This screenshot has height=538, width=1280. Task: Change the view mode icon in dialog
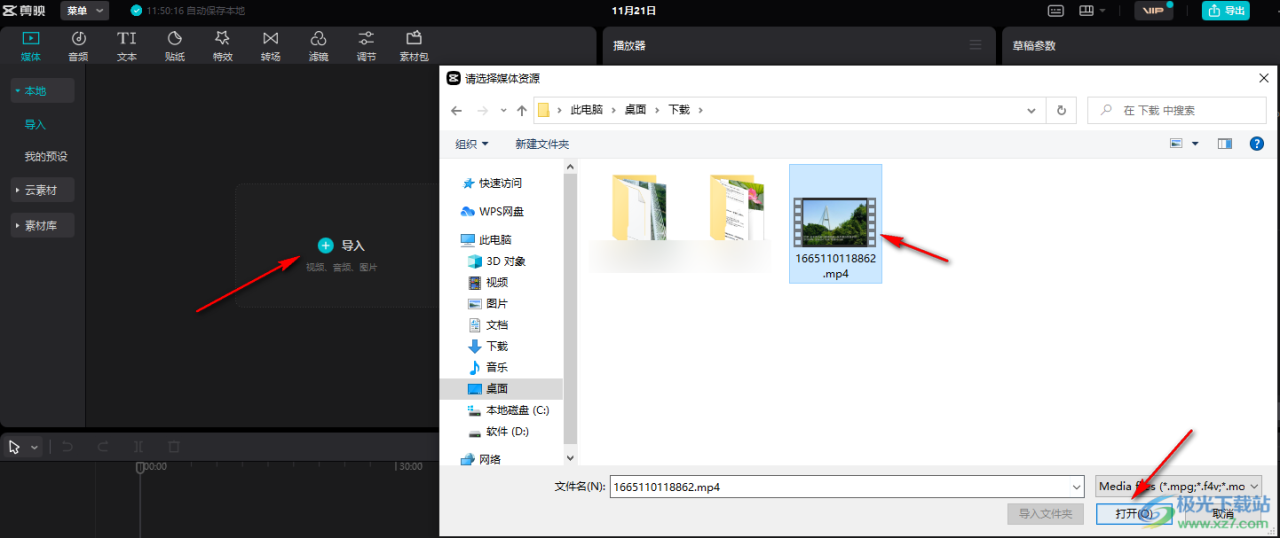coord(1176,144)
